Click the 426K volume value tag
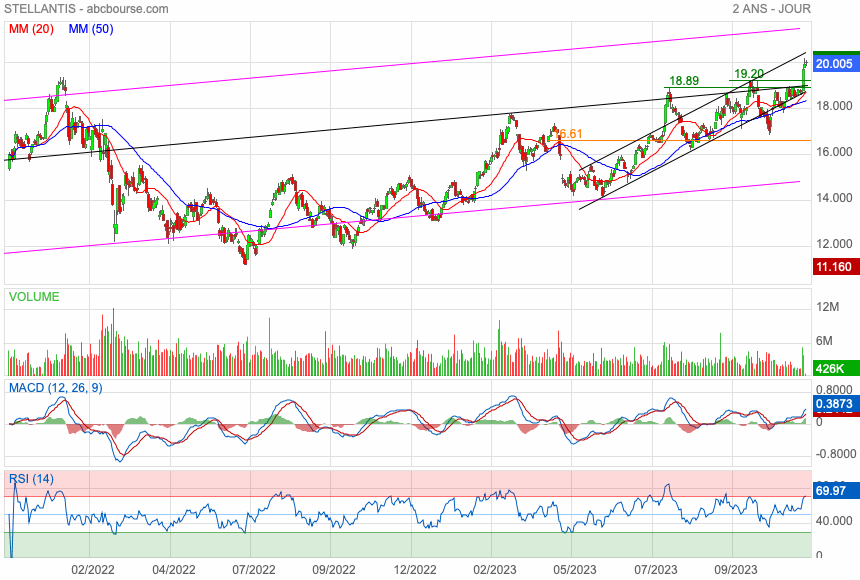The image size is (860, 580). (x=836, y=369)
